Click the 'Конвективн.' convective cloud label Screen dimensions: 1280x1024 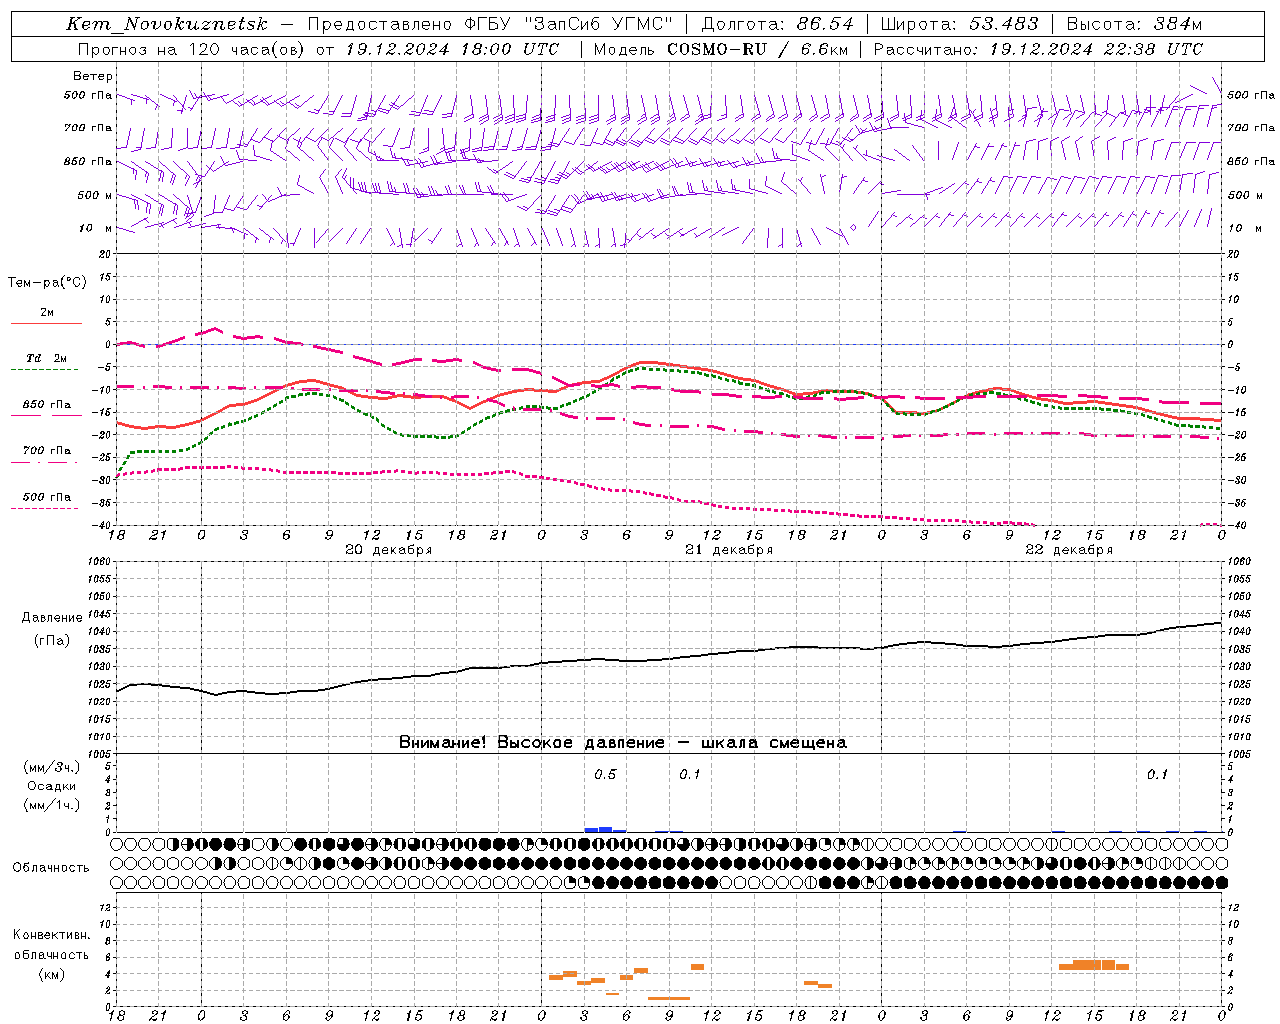pos(52,935)
